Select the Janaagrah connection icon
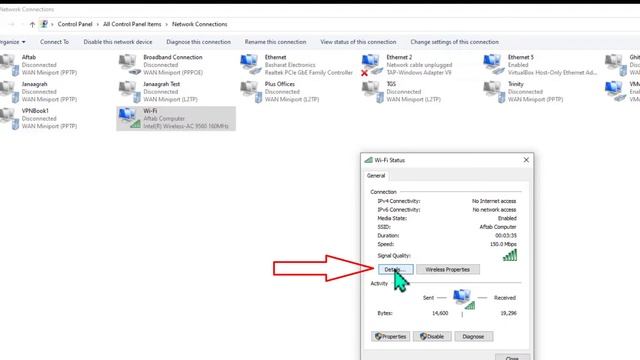 (x=9, y=92)
